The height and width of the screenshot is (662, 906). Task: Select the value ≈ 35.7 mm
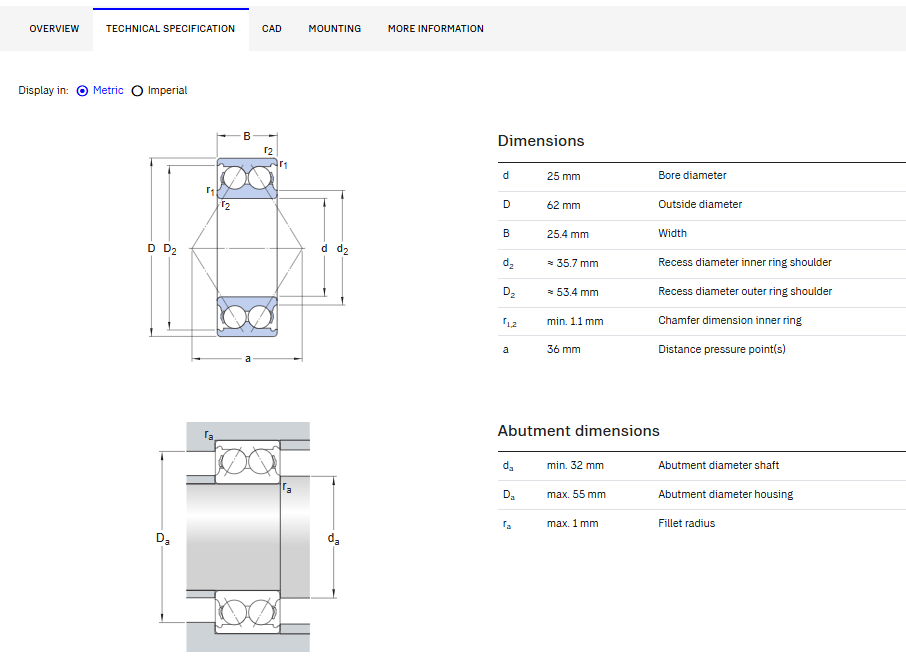pyautogui.click(x=573, y=263)
